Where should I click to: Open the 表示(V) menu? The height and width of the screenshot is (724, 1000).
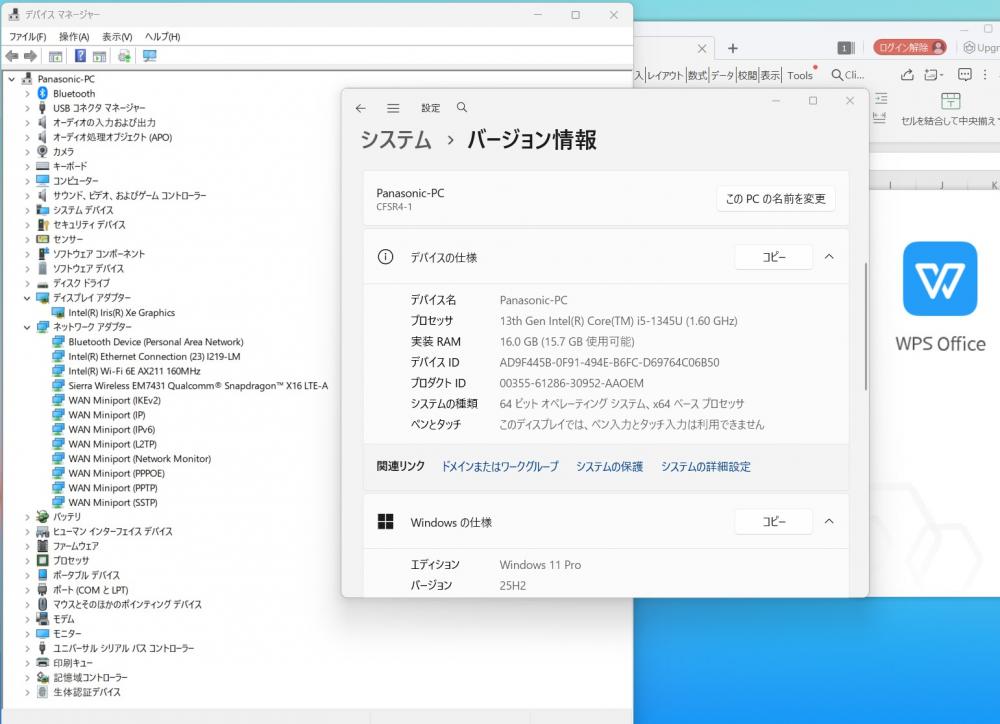[x=117, y=36]
